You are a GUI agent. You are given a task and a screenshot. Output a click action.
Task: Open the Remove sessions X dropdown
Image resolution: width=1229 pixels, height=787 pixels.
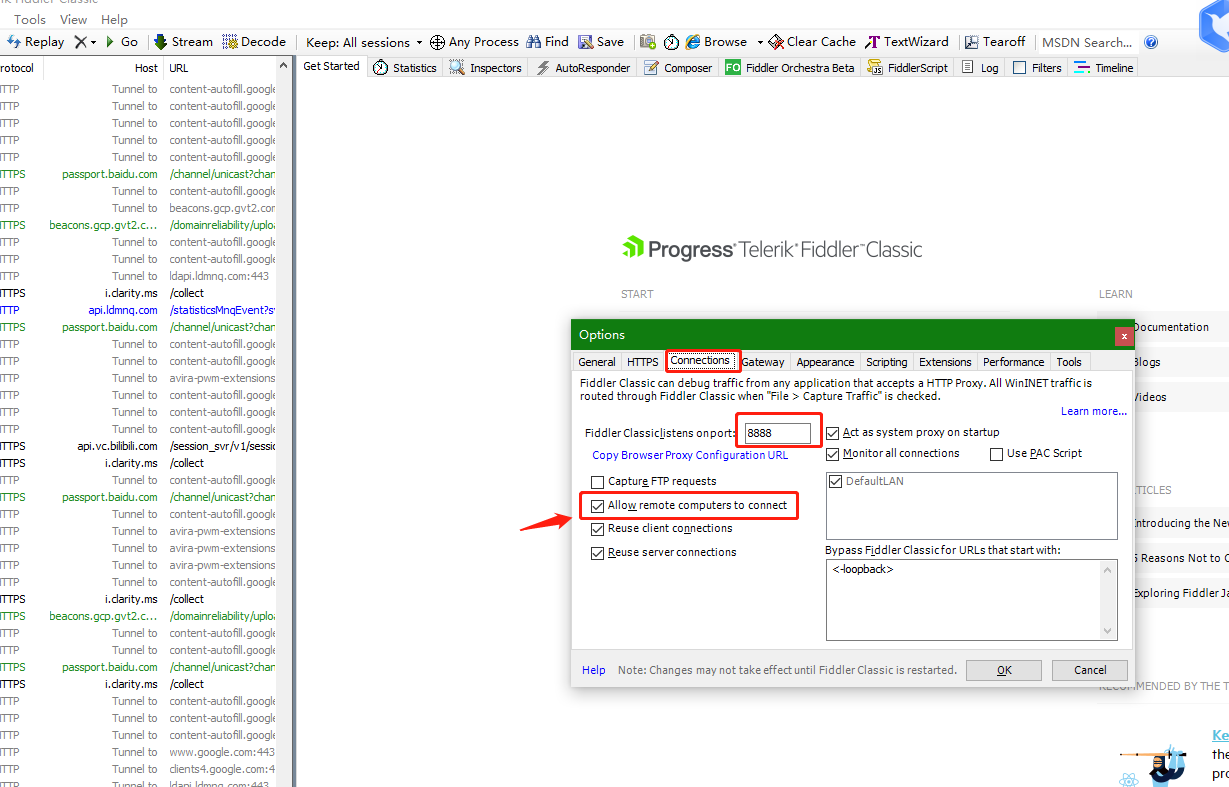(x=86, y=42)
